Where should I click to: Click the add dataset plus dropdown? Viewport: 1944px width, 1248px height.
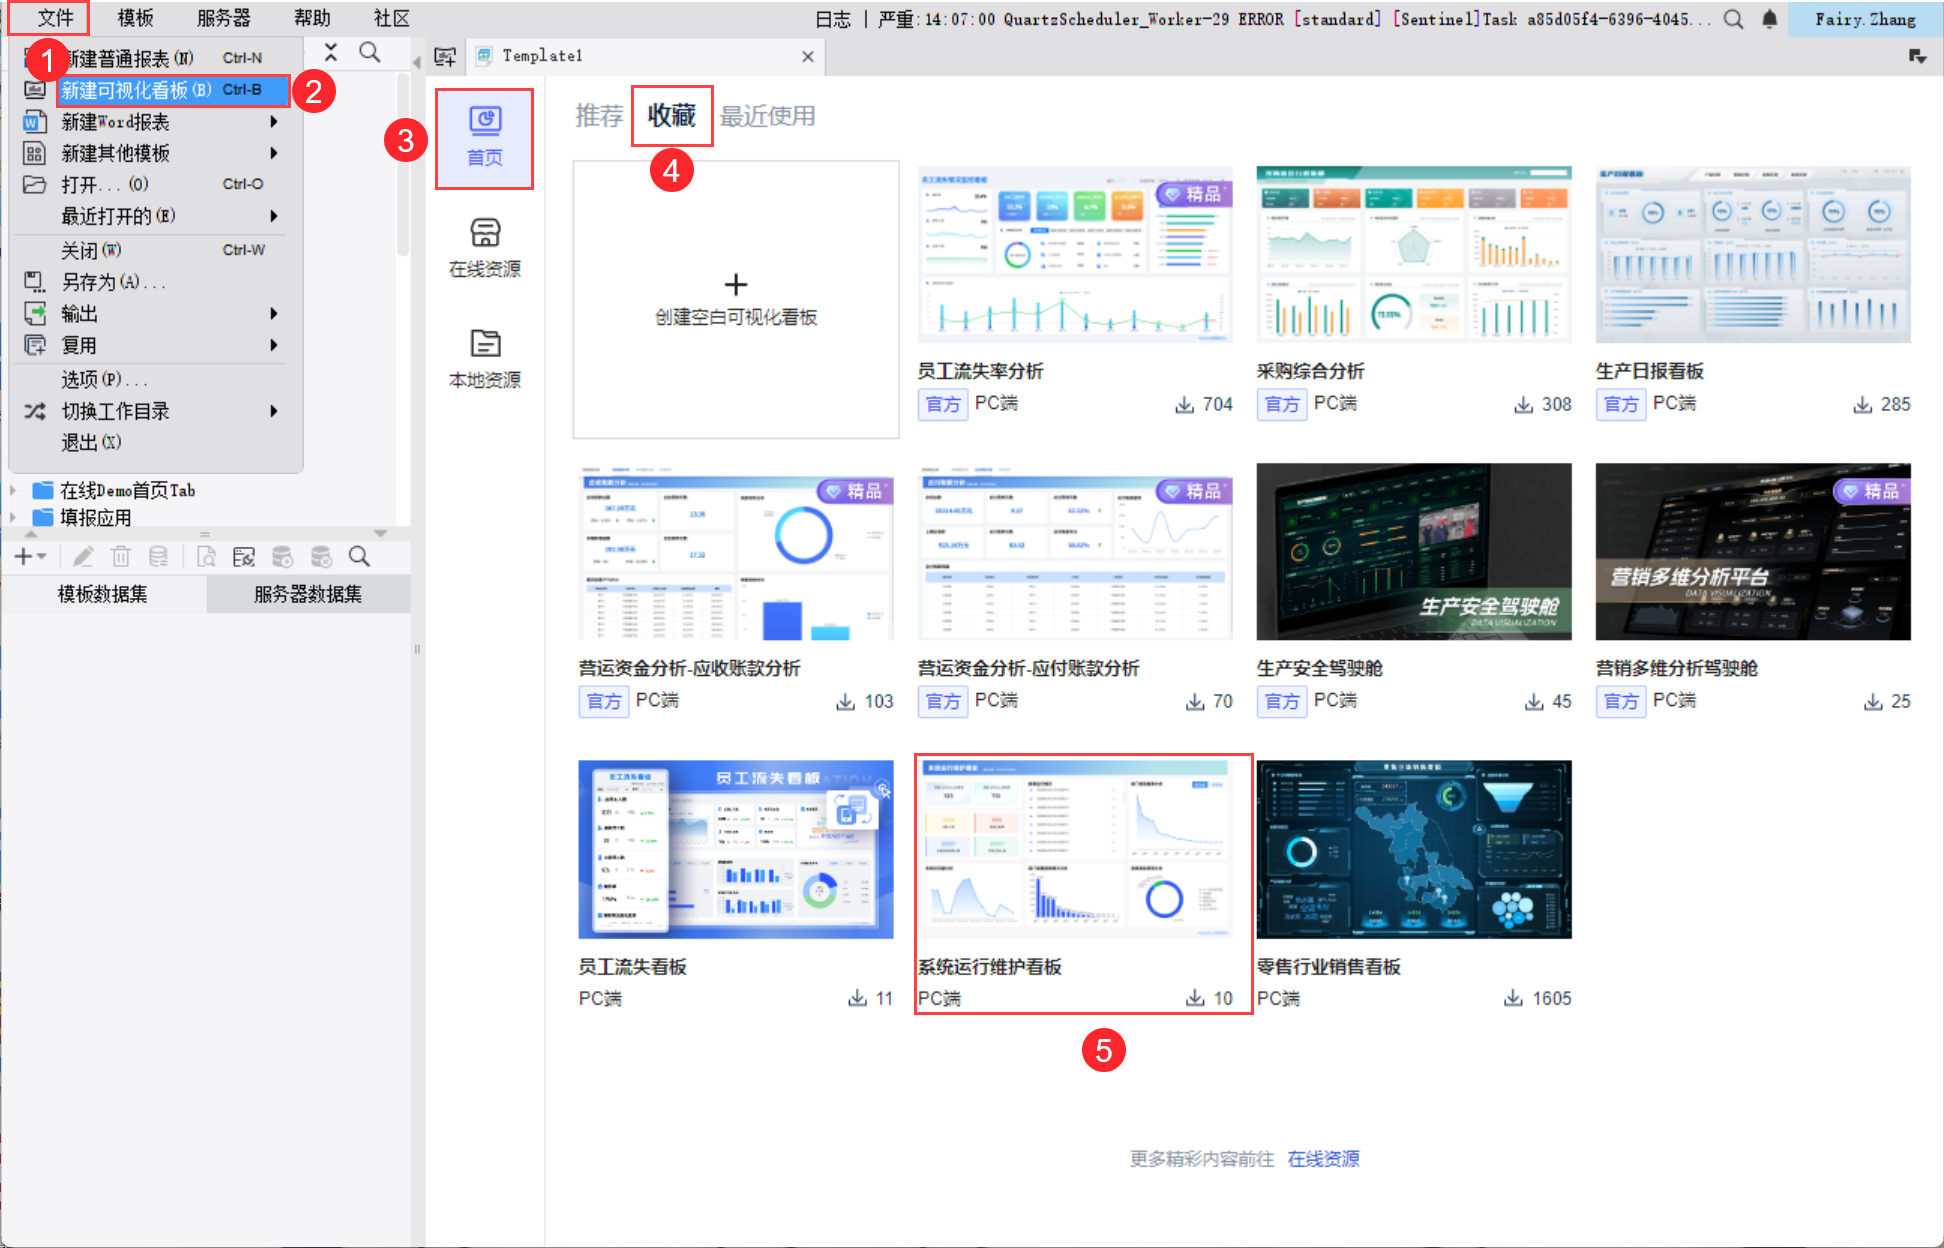click(x=30, y=557)
